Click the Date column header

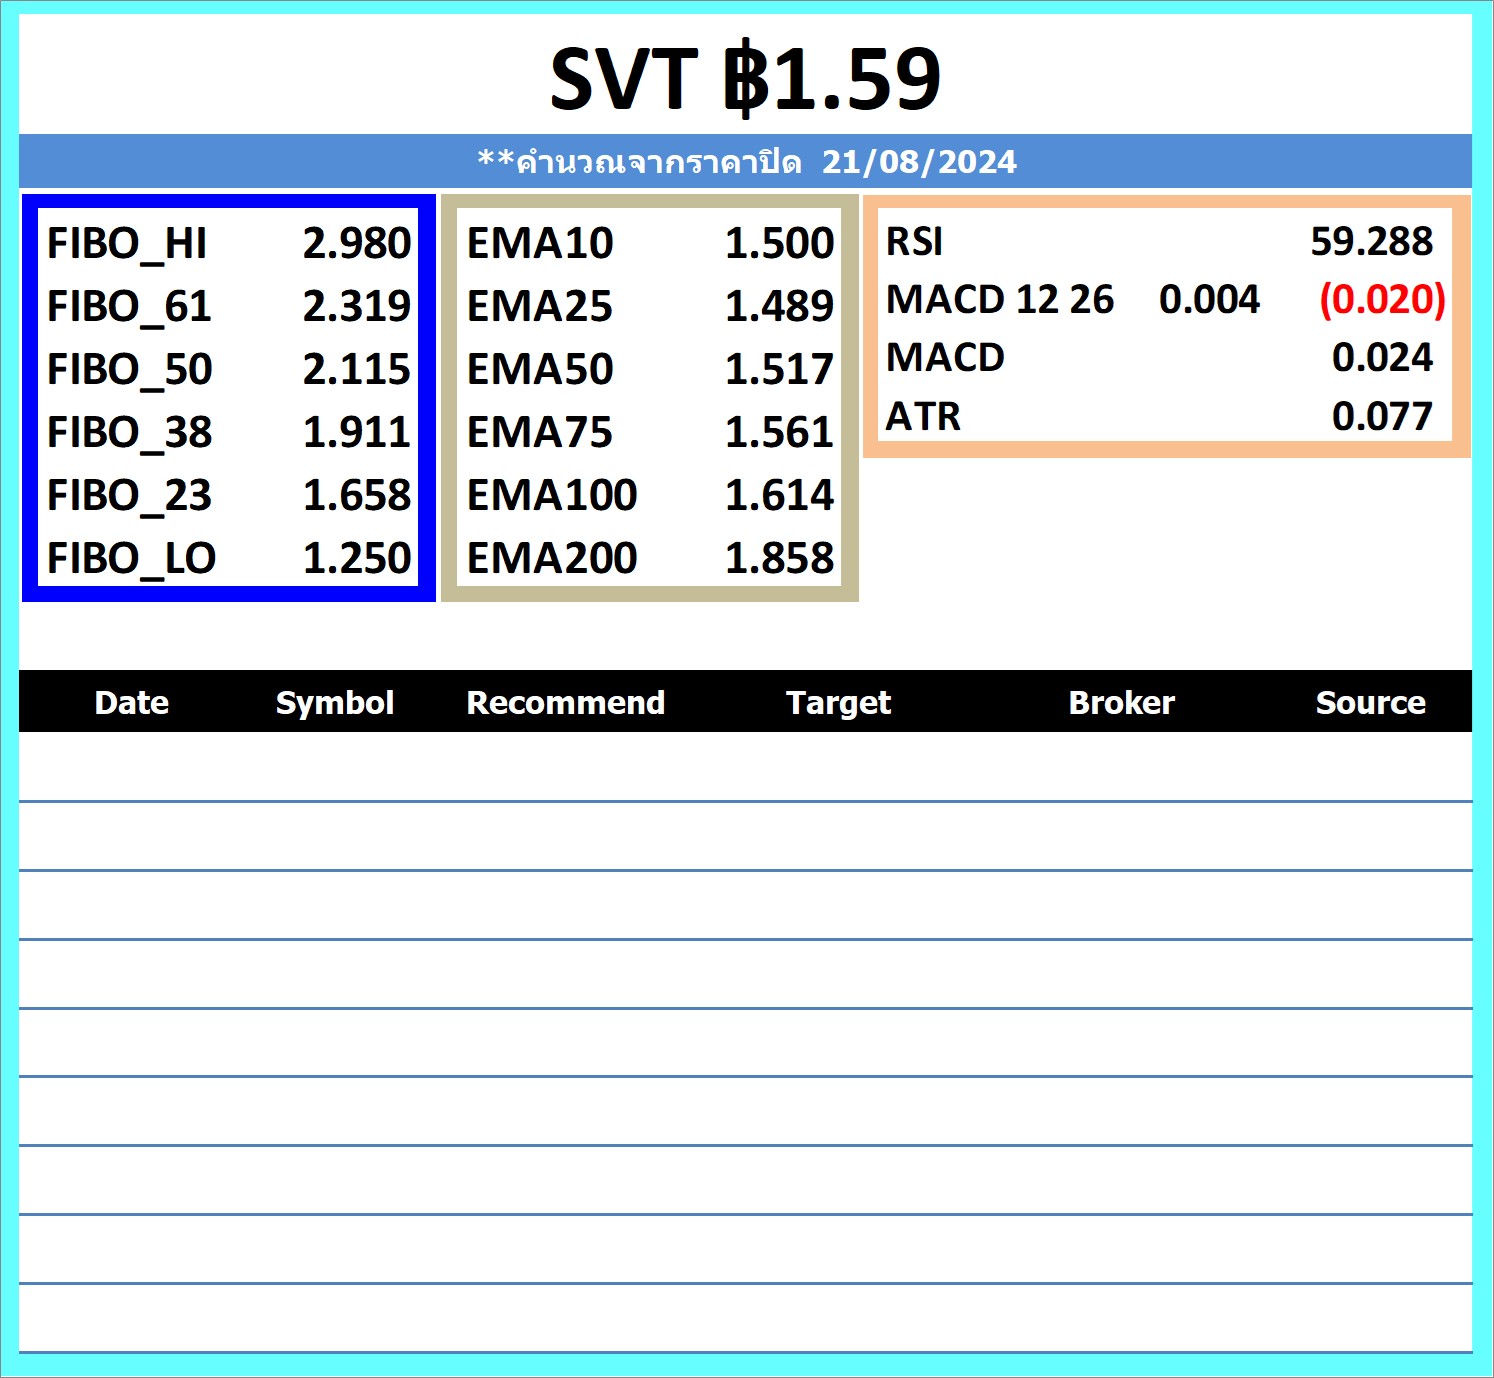(x=131, y=702)
